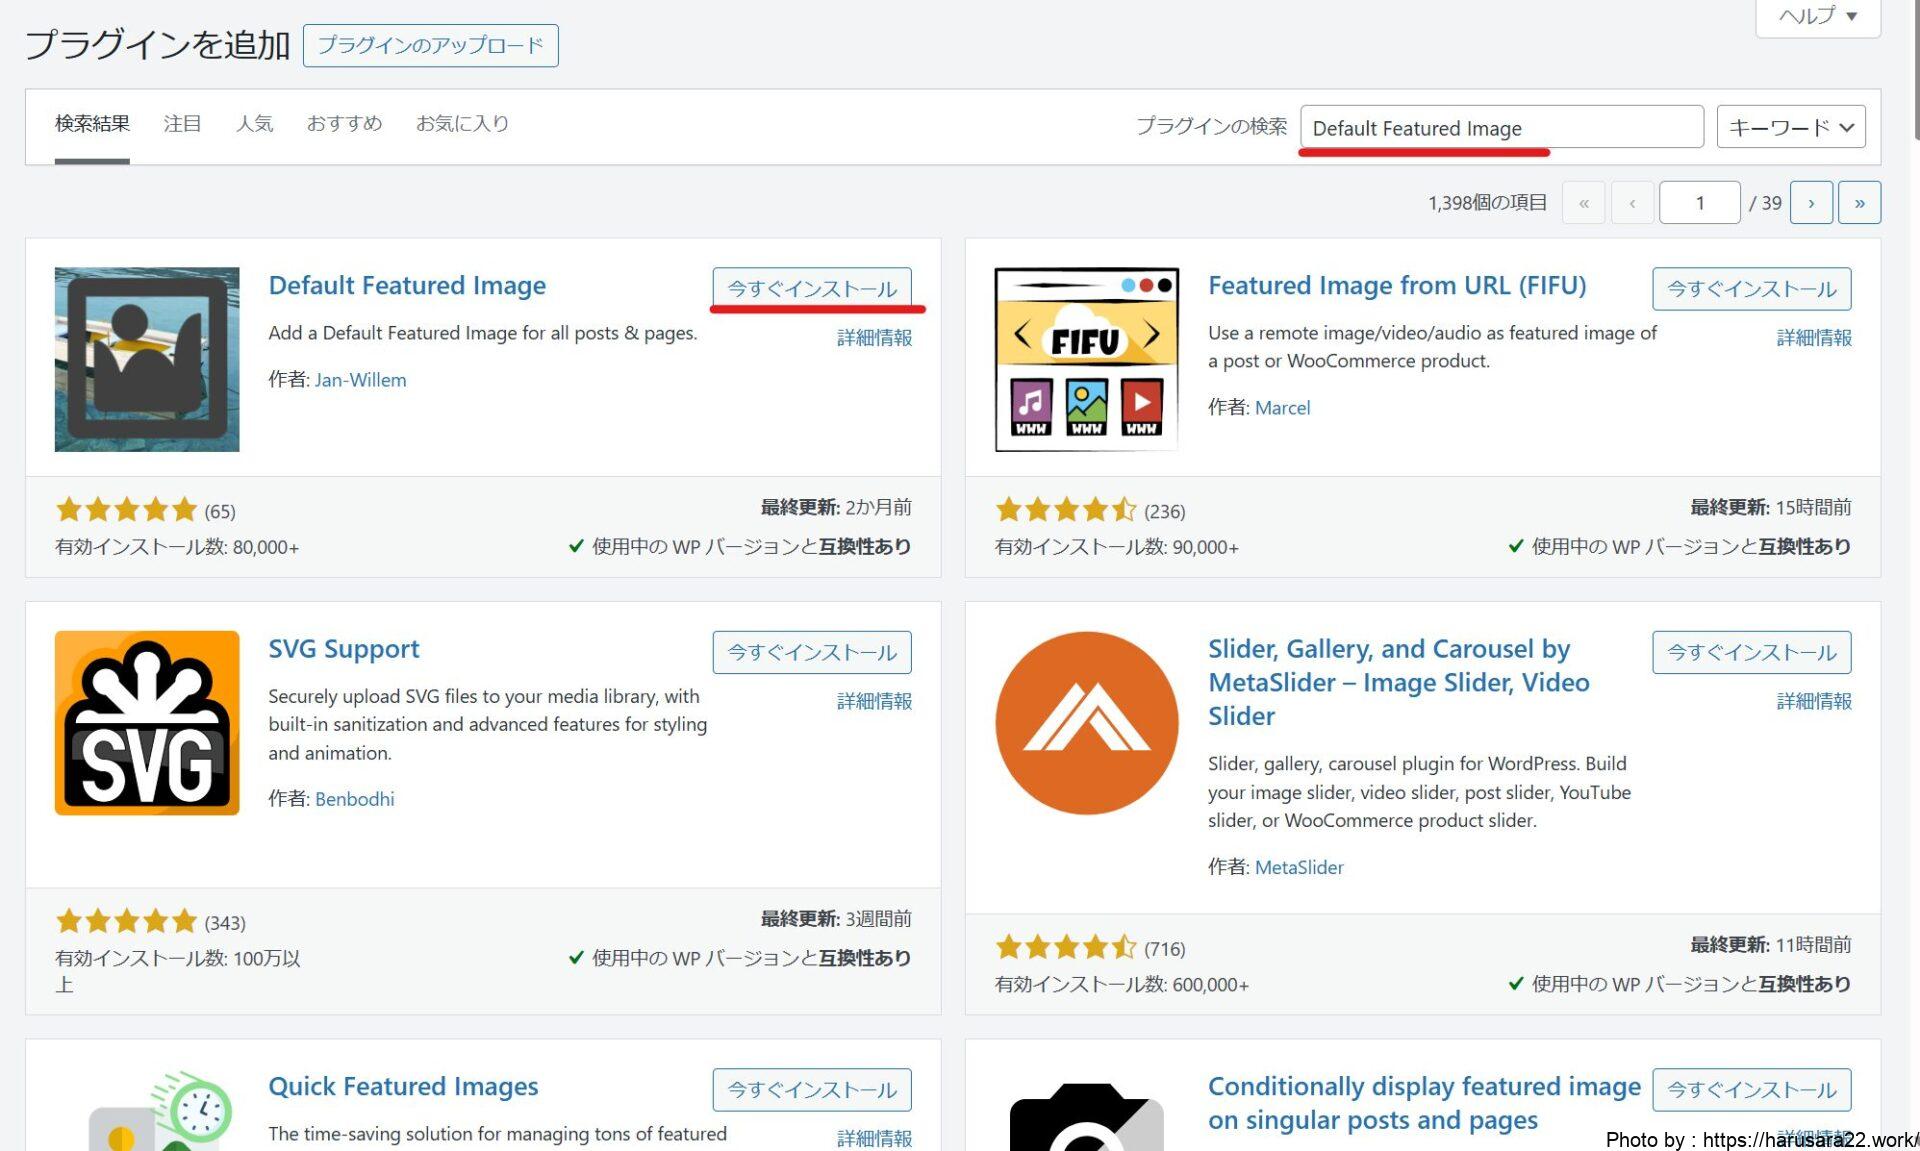Screen dimensions: 1920x1151
Task: Click the FIFU plugin thumbnail icon
Action: click(x=1086, y=359)
